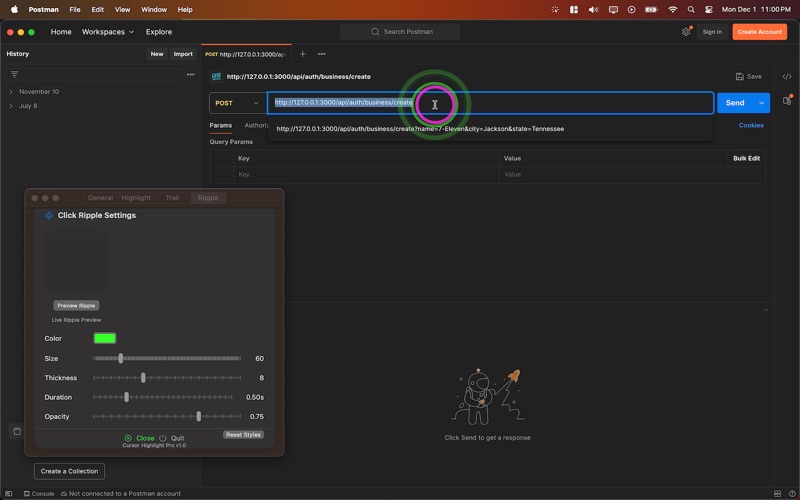Open a new request tab with plus icon
The width and height of the screenshot is (800, 500).
303,54
